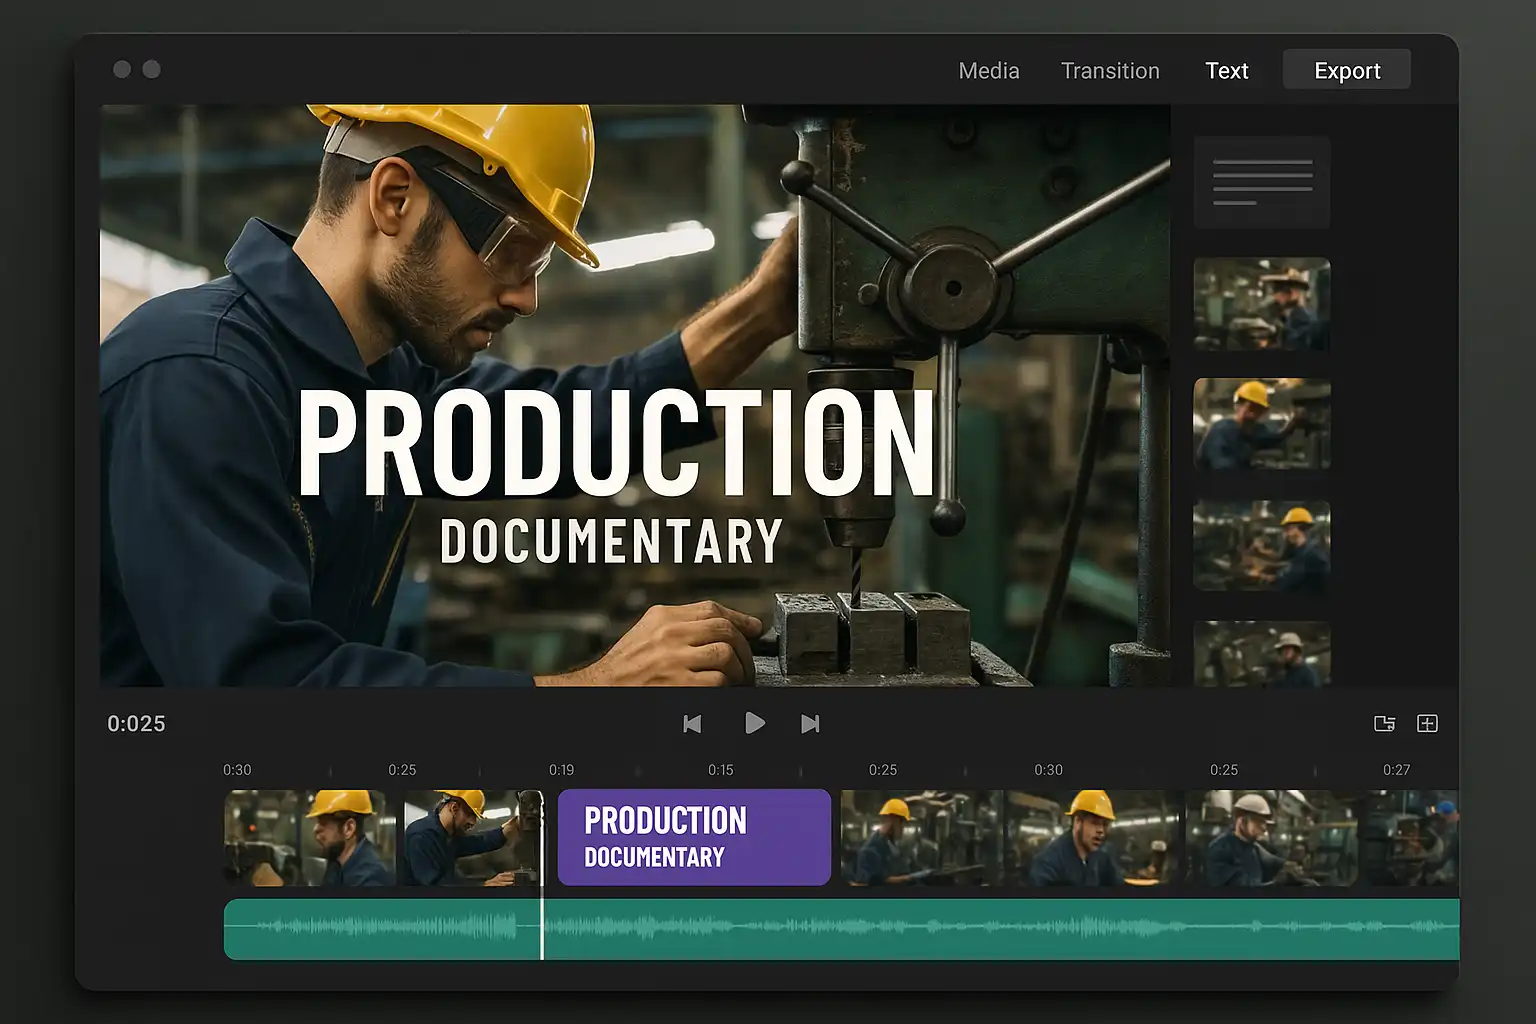Switch to the Text tab
This screenshot has height=1024, width=1536.
click(x=1226, y=71)
